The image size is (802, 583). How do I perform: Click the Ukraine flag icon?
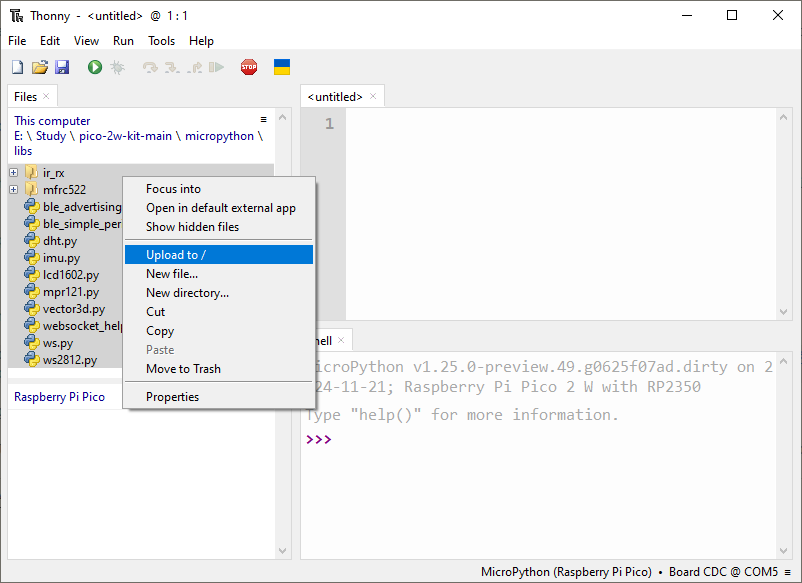coord(282,67)
